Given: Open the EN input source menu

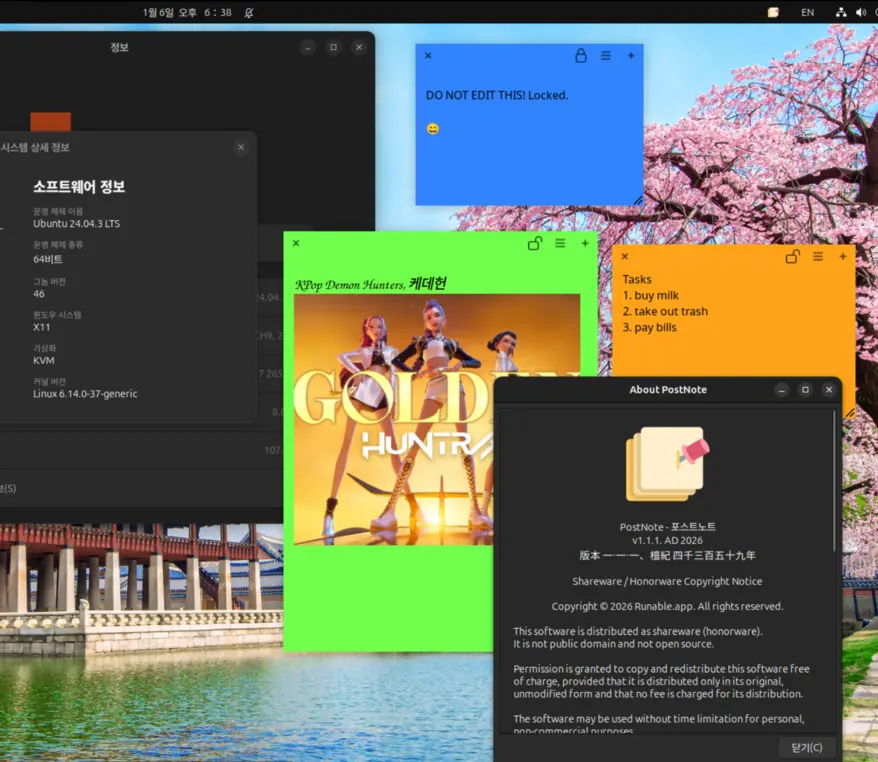Looking at the screenshot, I should (x=807, y=12).
